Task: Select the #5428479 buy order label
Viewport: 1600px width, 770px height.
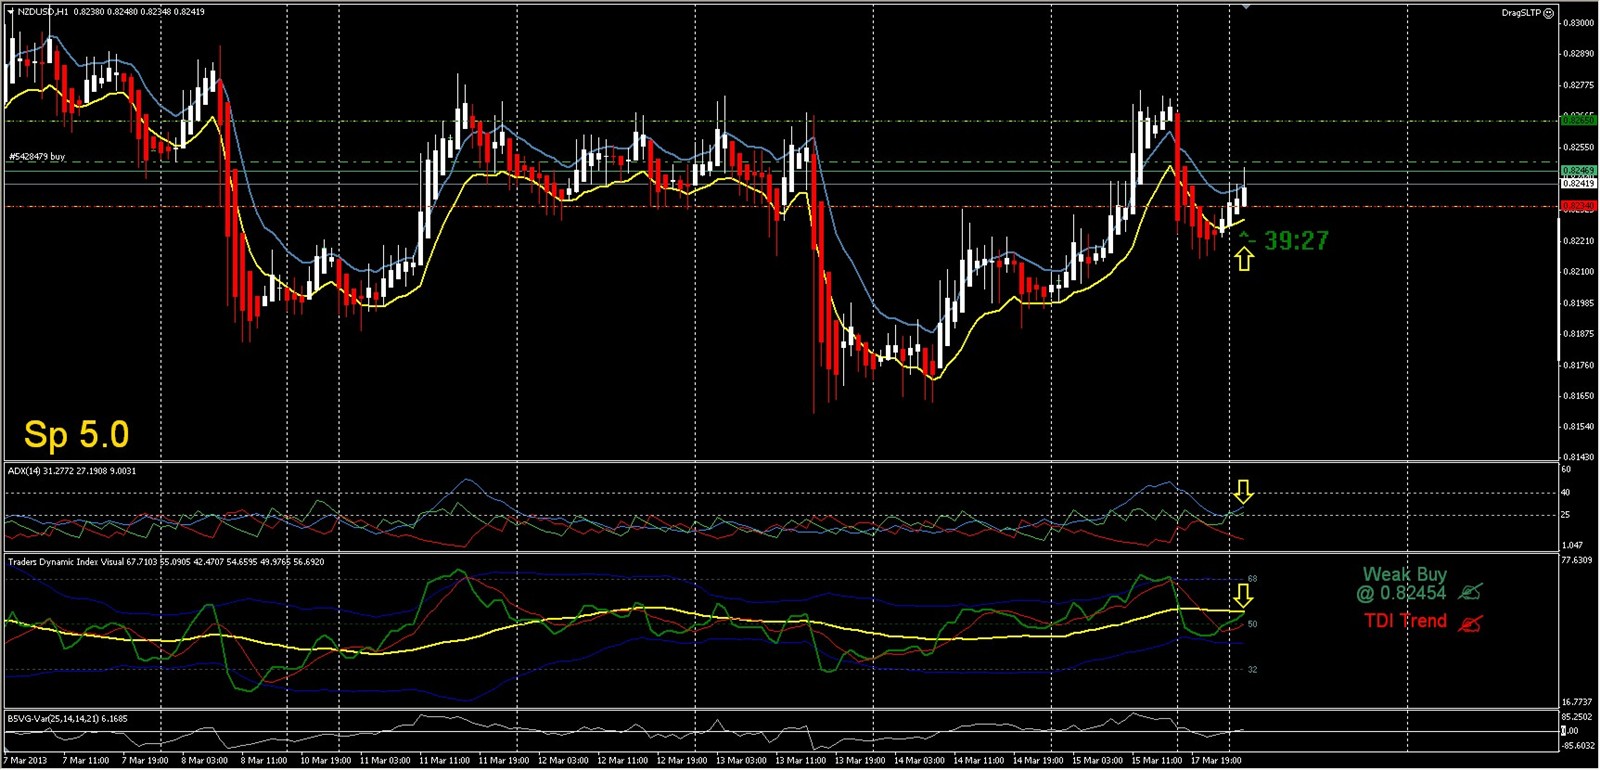Action: tap(37, 157)
